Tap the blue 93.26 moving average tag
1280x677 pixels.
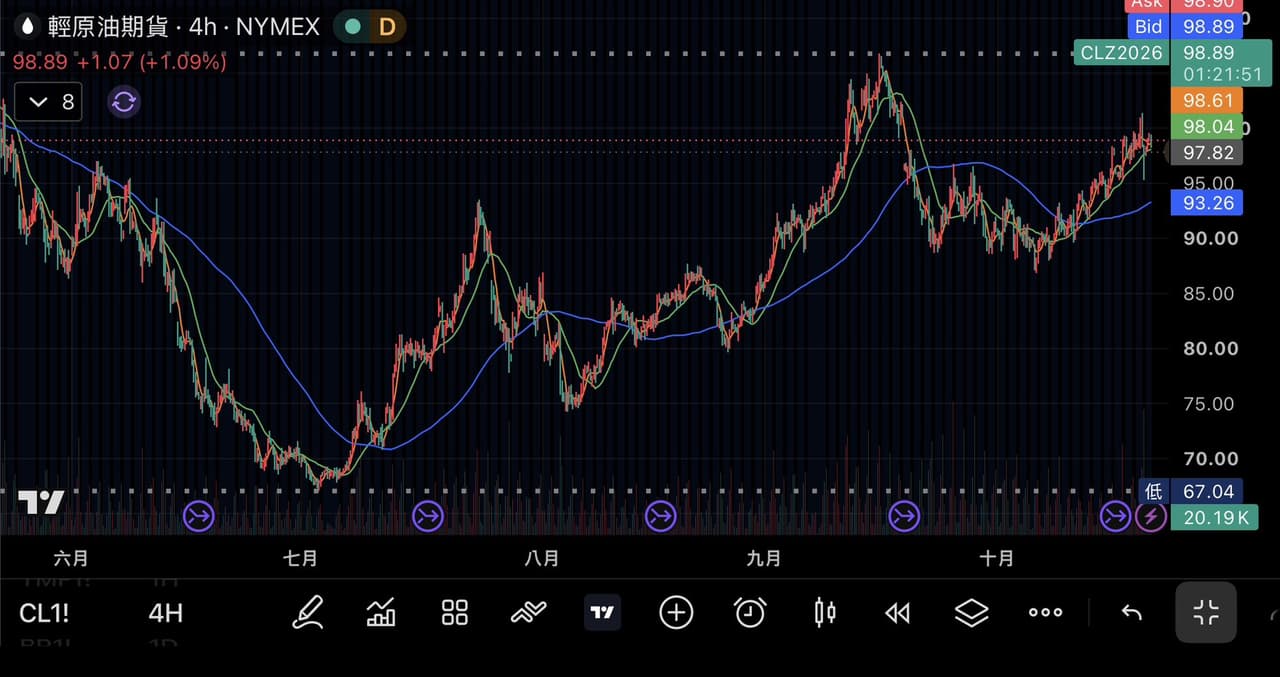(1207, 203)
